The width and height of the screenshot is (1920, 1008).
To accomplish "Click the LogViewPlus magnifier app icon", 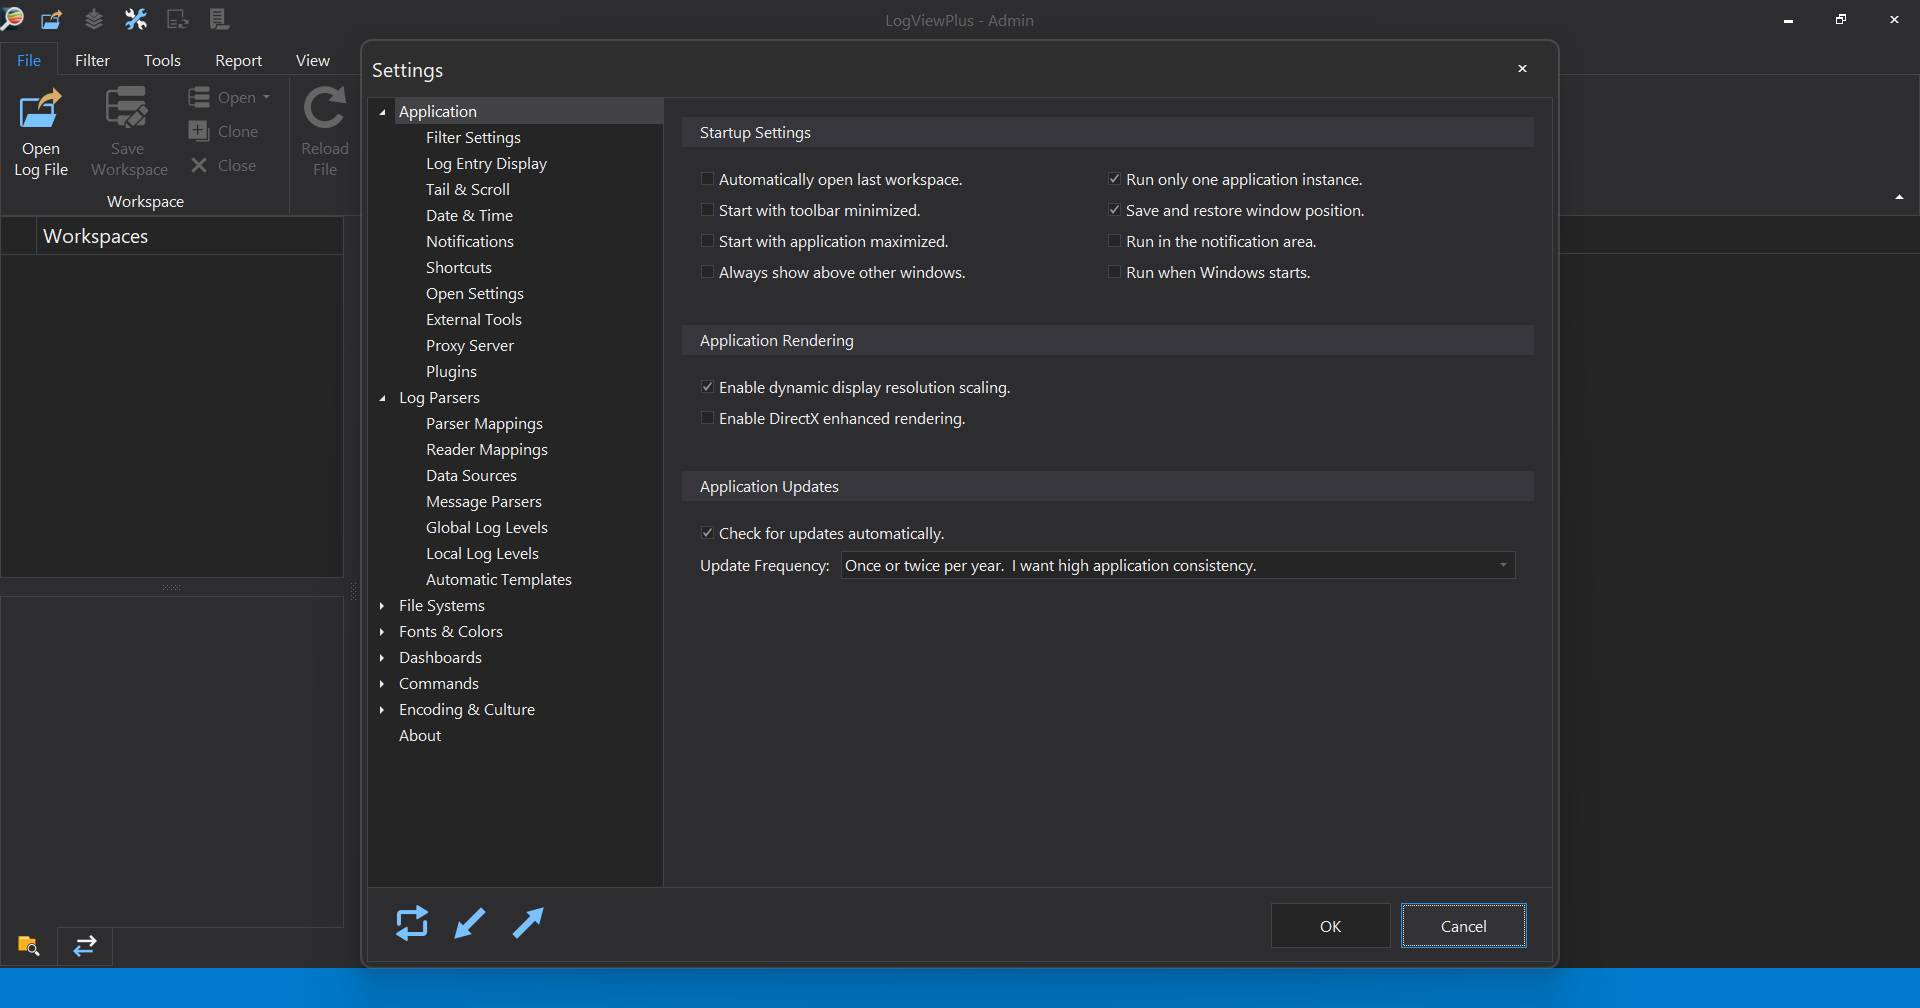I will 11,18.
